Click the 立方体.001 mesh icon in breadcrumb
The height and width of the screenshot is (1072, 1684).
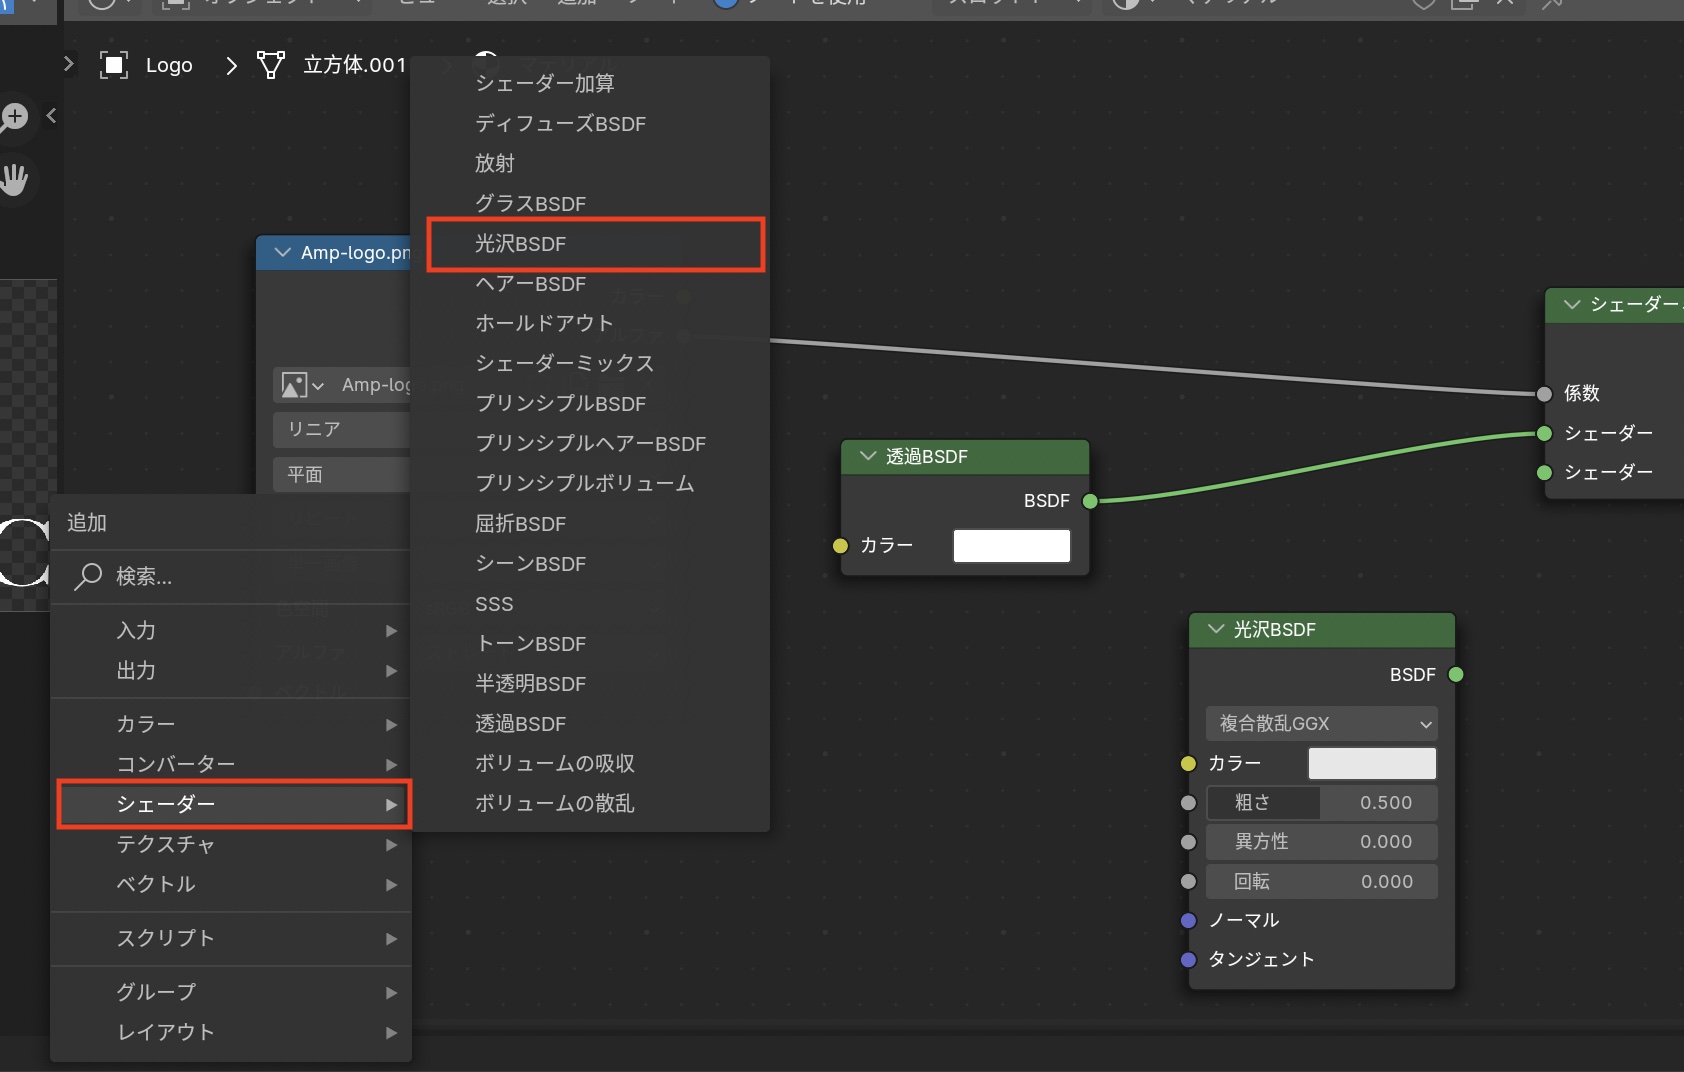pos(270,66)
